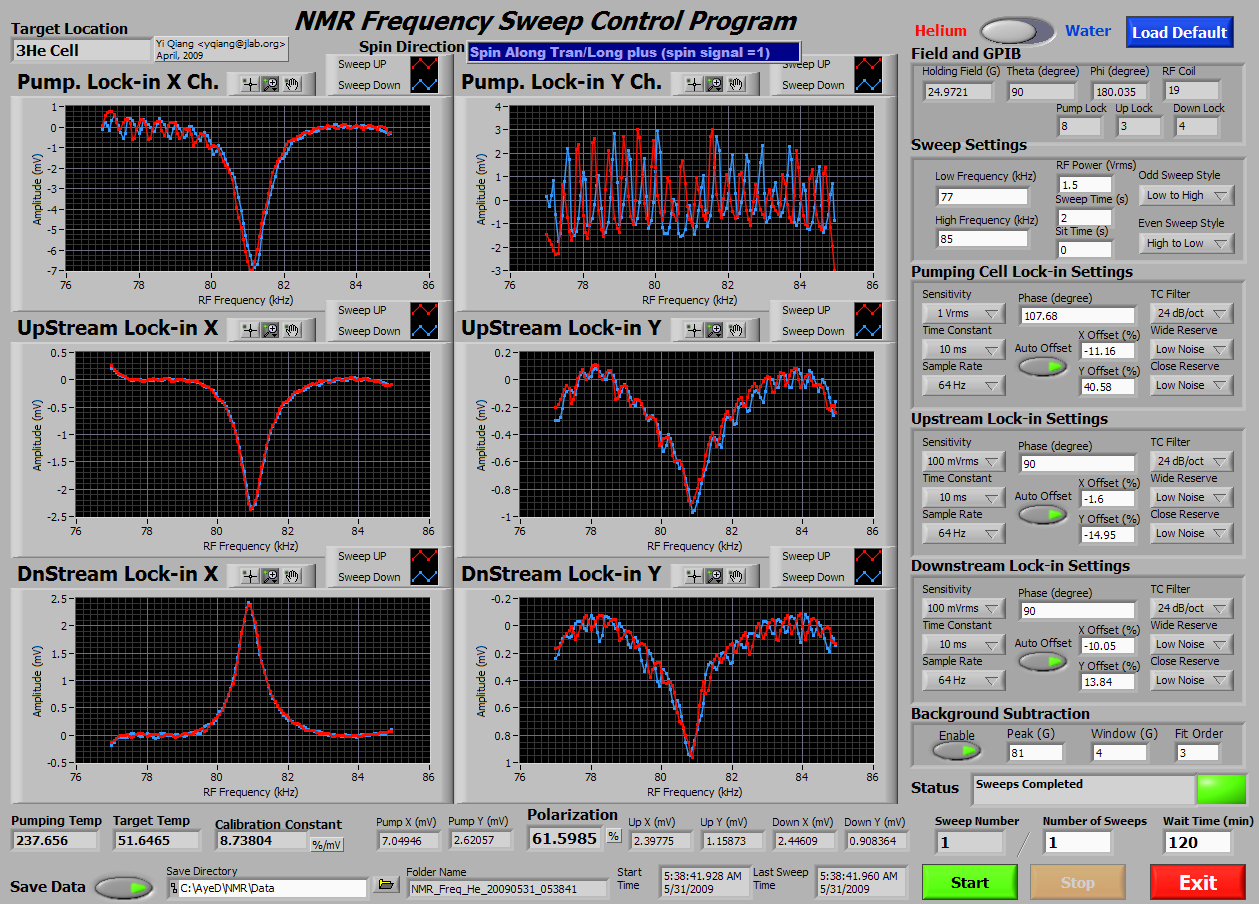Click the Load Default button
Screen dimensions: 1259x904
[1180, 32]
